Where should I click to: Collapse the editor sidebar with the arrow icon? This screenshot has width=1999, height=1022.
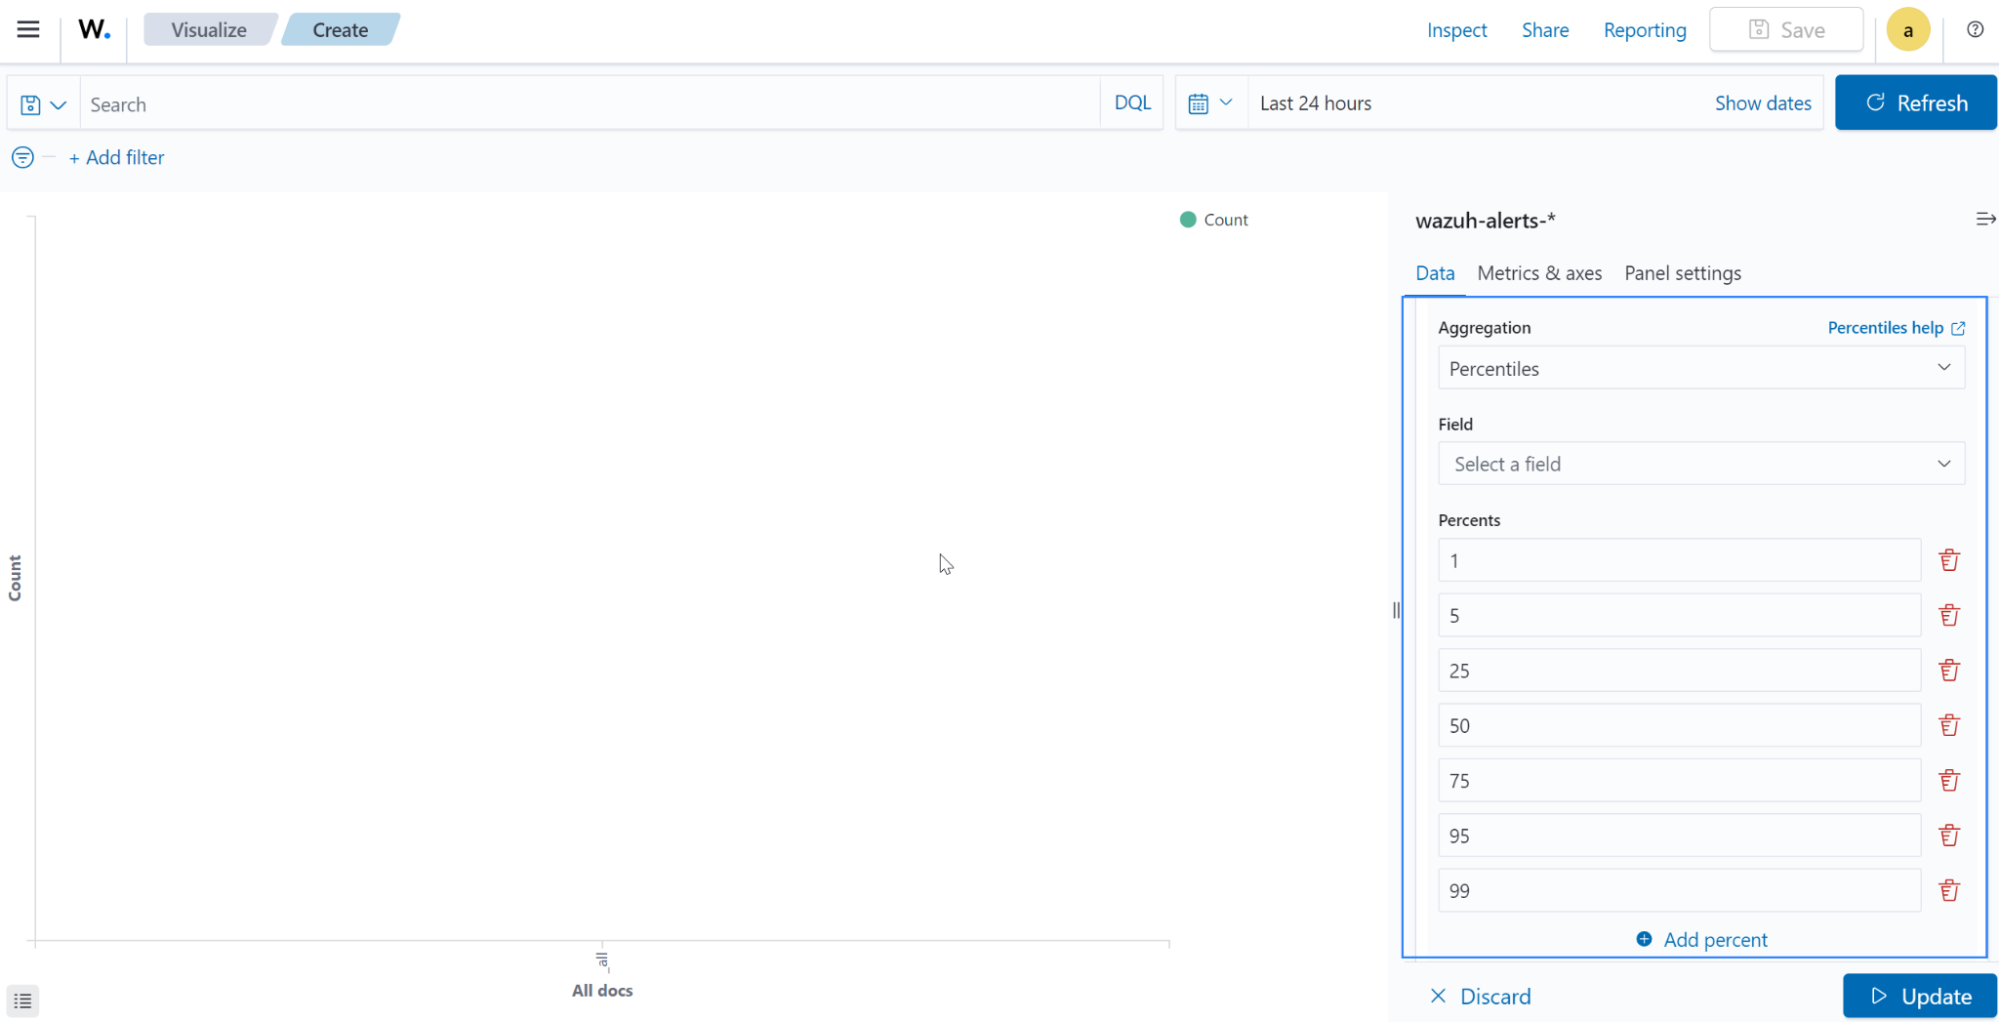[x=1985, y=218]
